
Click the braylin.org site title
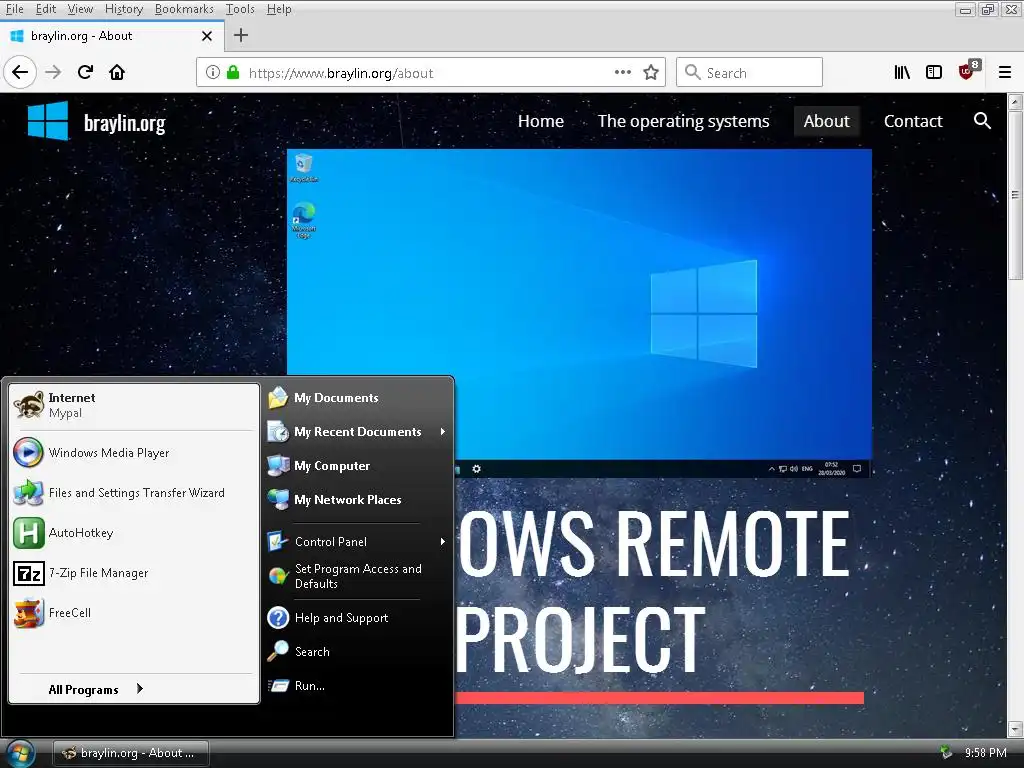(x=124, y=123)
